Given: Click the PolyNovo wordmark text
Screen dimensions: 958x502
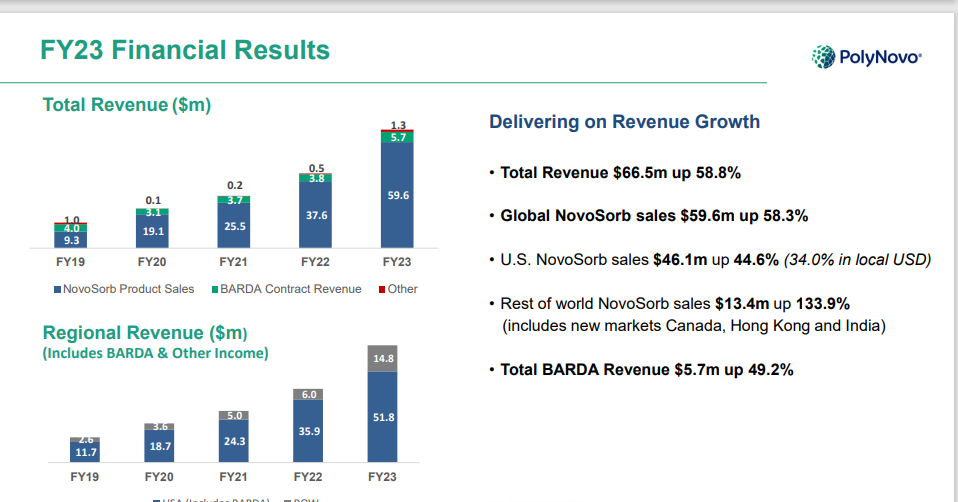Looking at the screenshot, I should click(x=880, y=57).
